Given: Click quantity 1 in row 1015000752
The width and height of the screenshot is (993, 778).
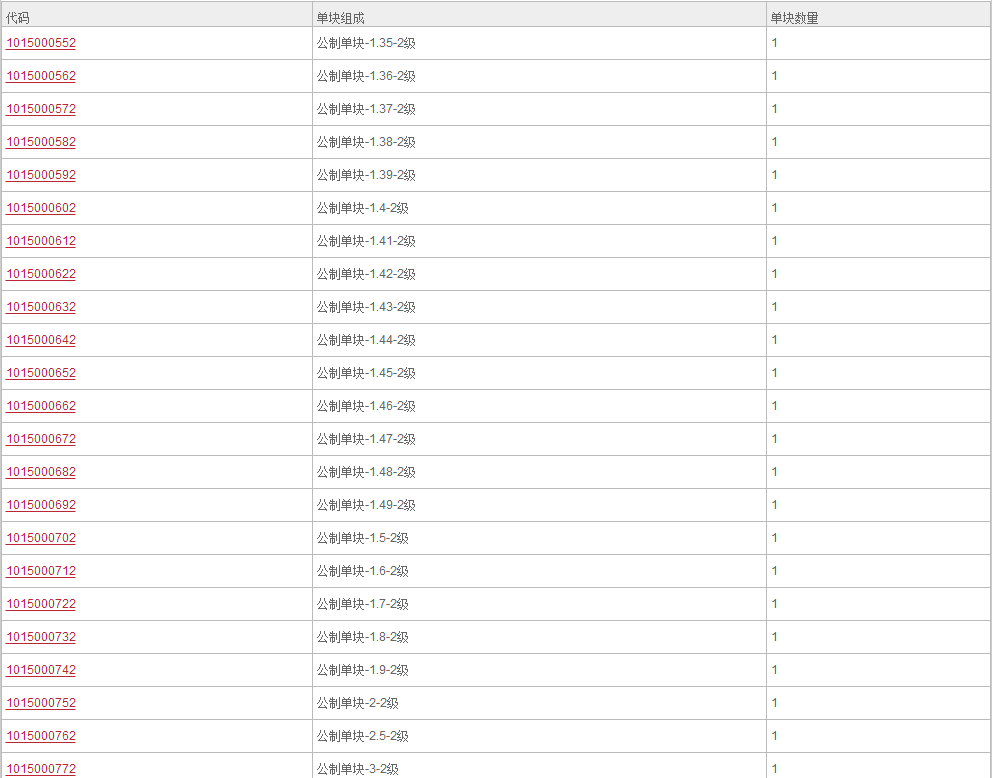Looking at the screenshot, I should (x=775, y=703).
